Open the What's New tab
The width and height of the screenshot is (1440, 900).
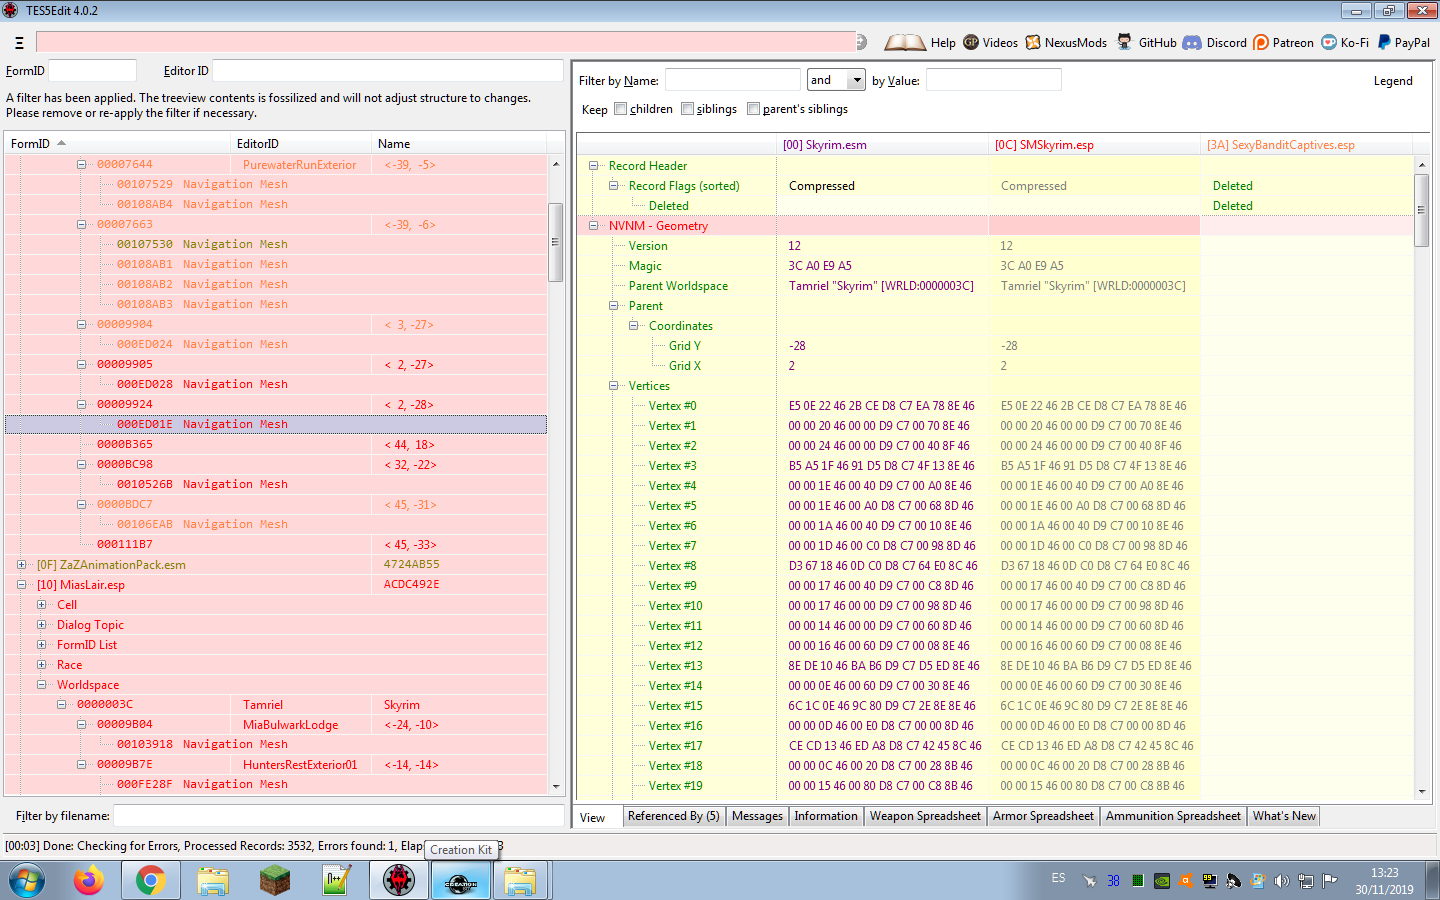[1284, 816]
